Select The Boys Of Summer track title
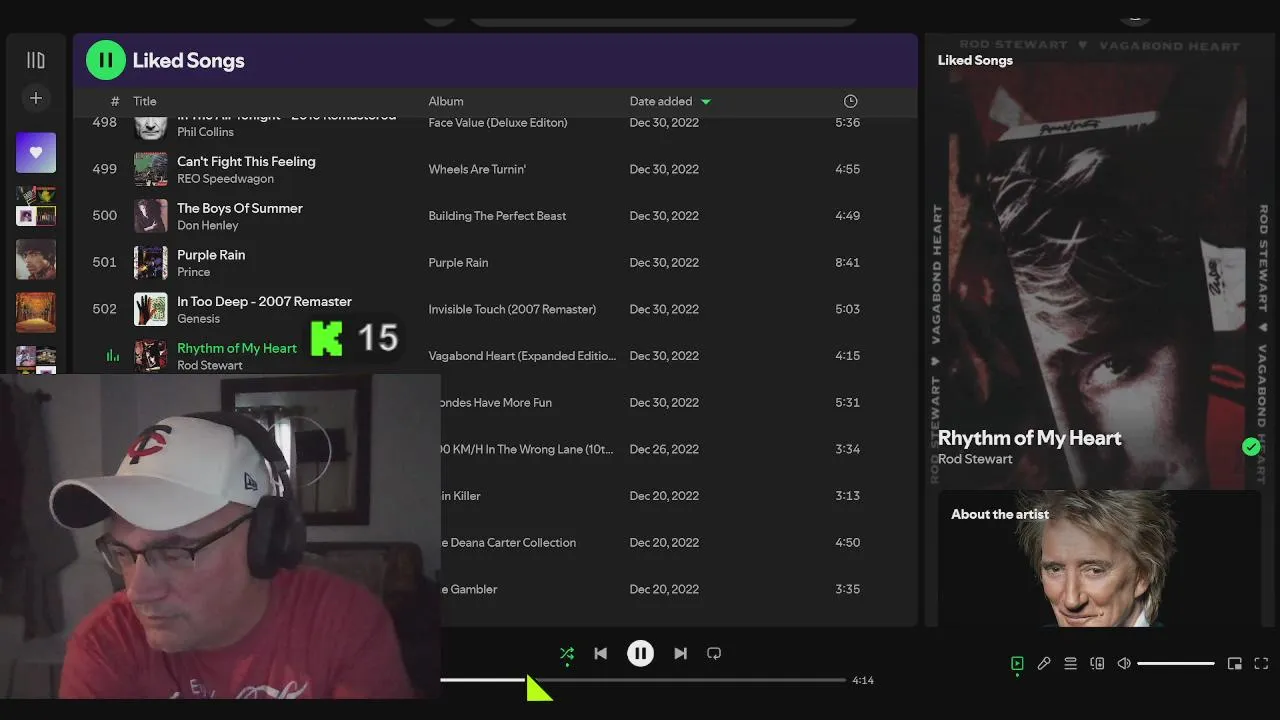 coord(240,208)
